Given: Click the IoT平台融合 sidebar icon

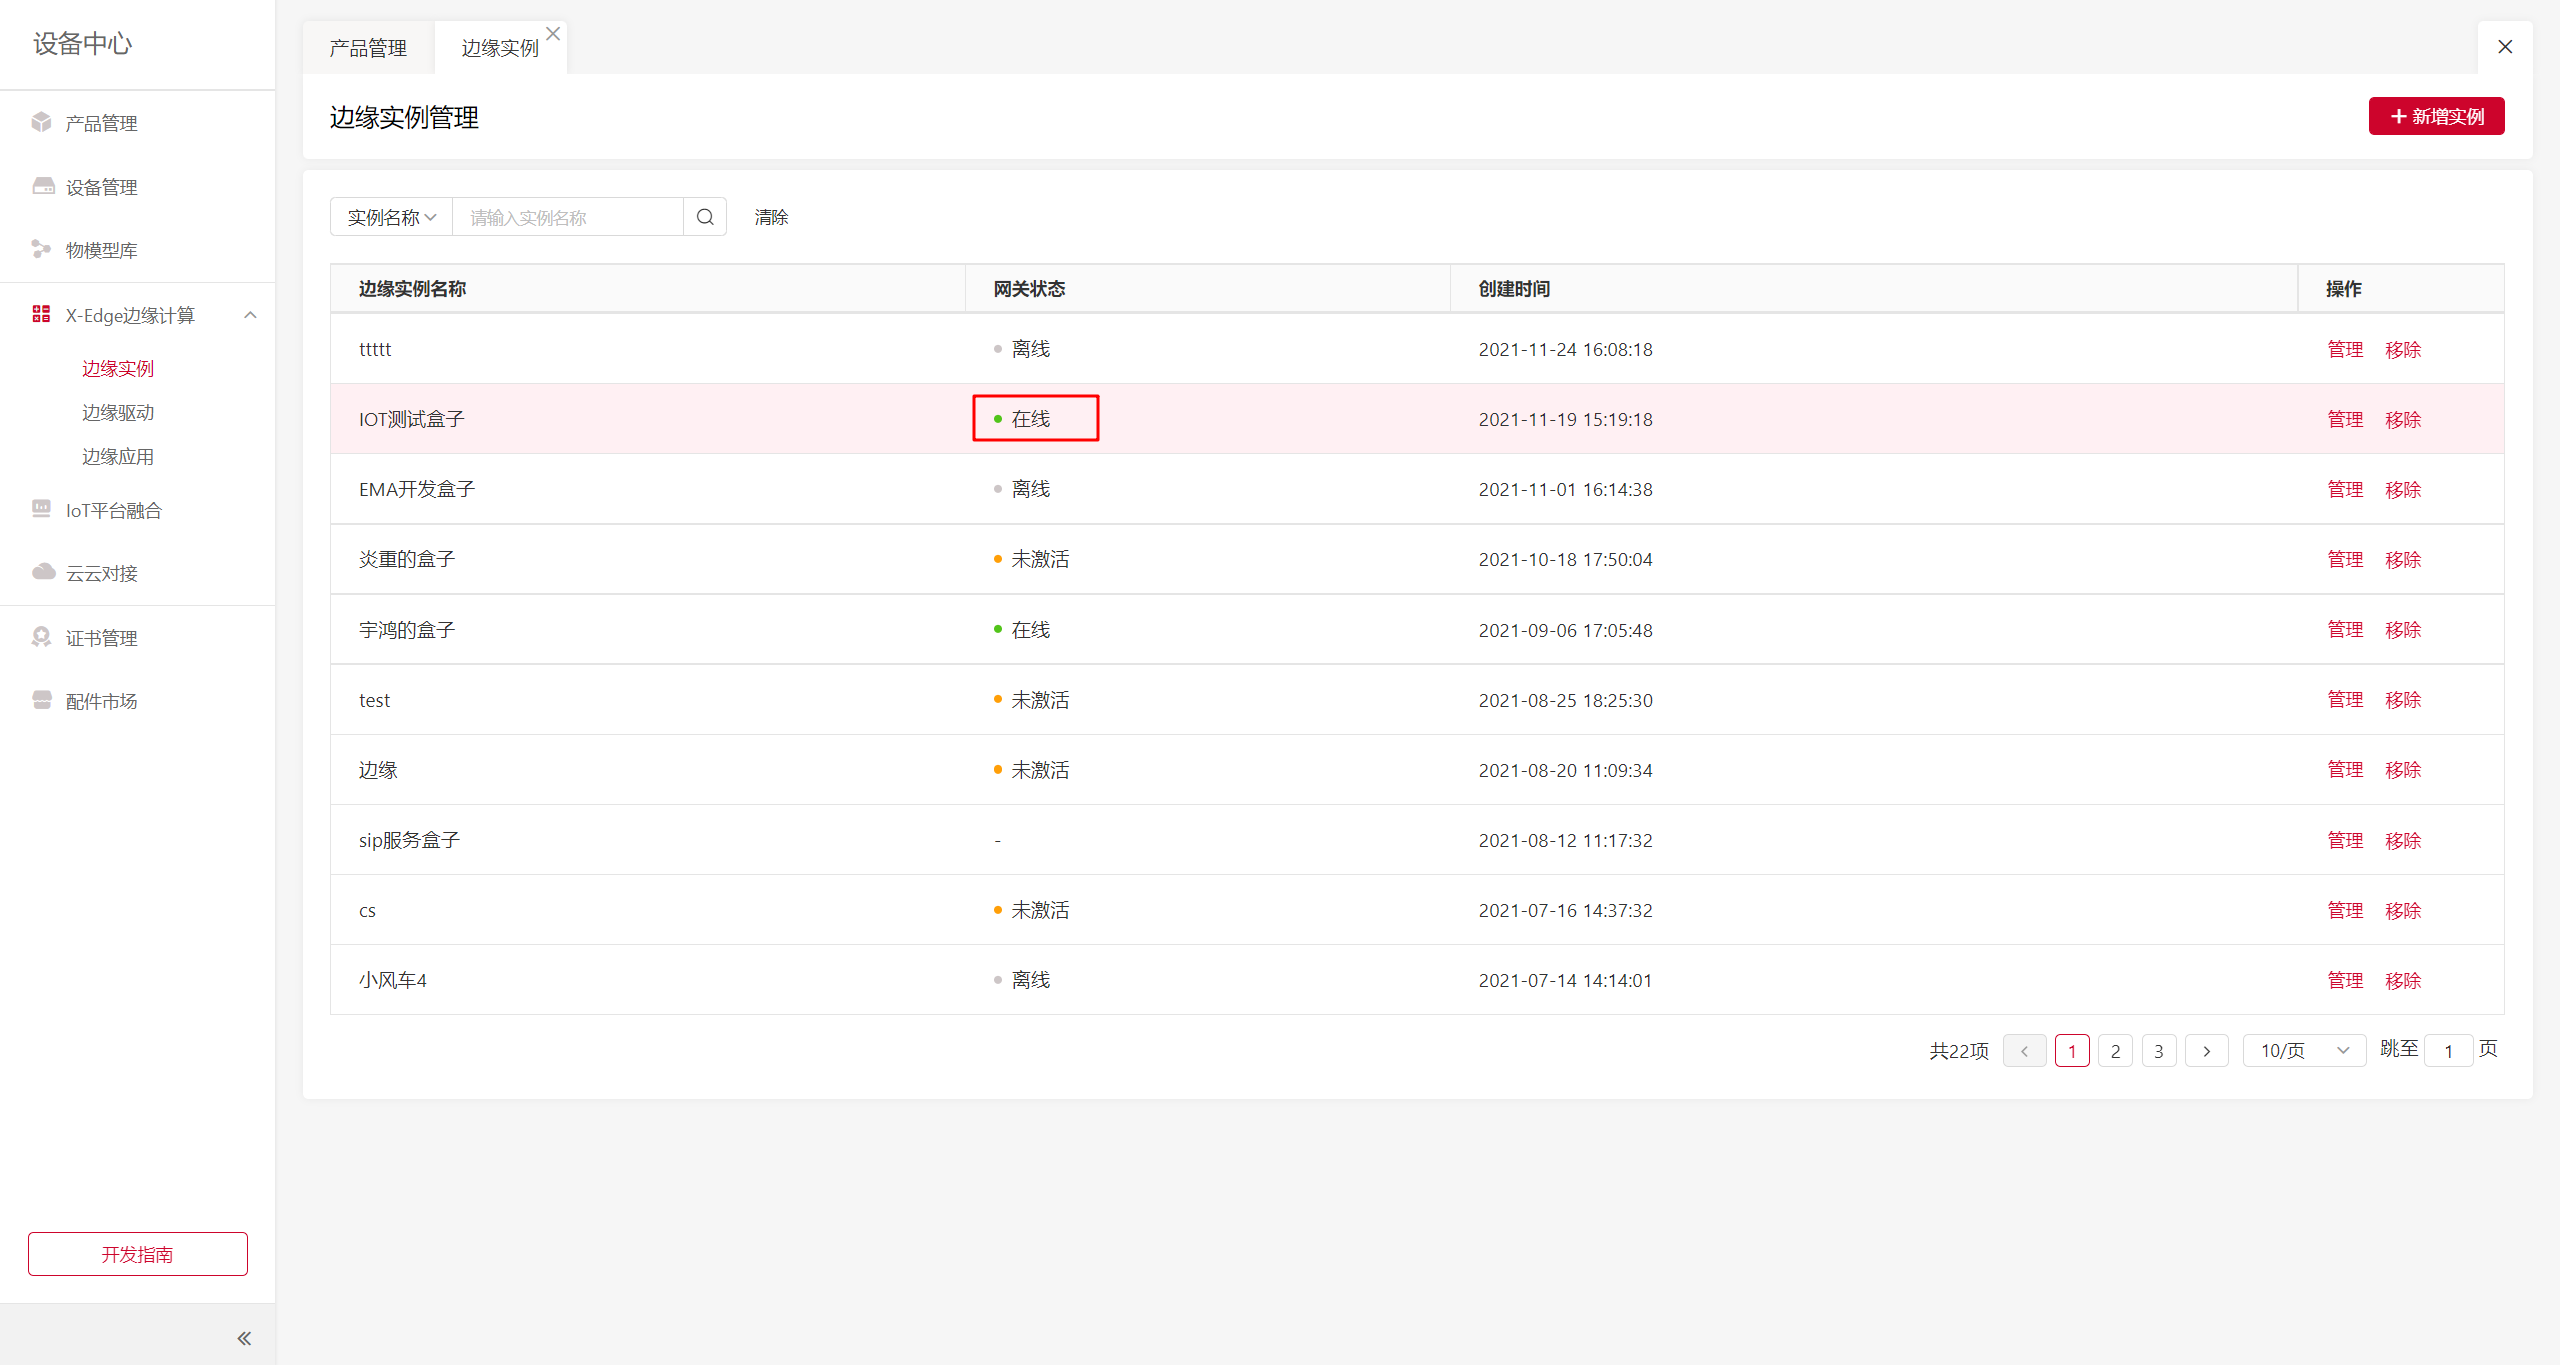Looking at the screenshot, I should (x=41, y=509).
